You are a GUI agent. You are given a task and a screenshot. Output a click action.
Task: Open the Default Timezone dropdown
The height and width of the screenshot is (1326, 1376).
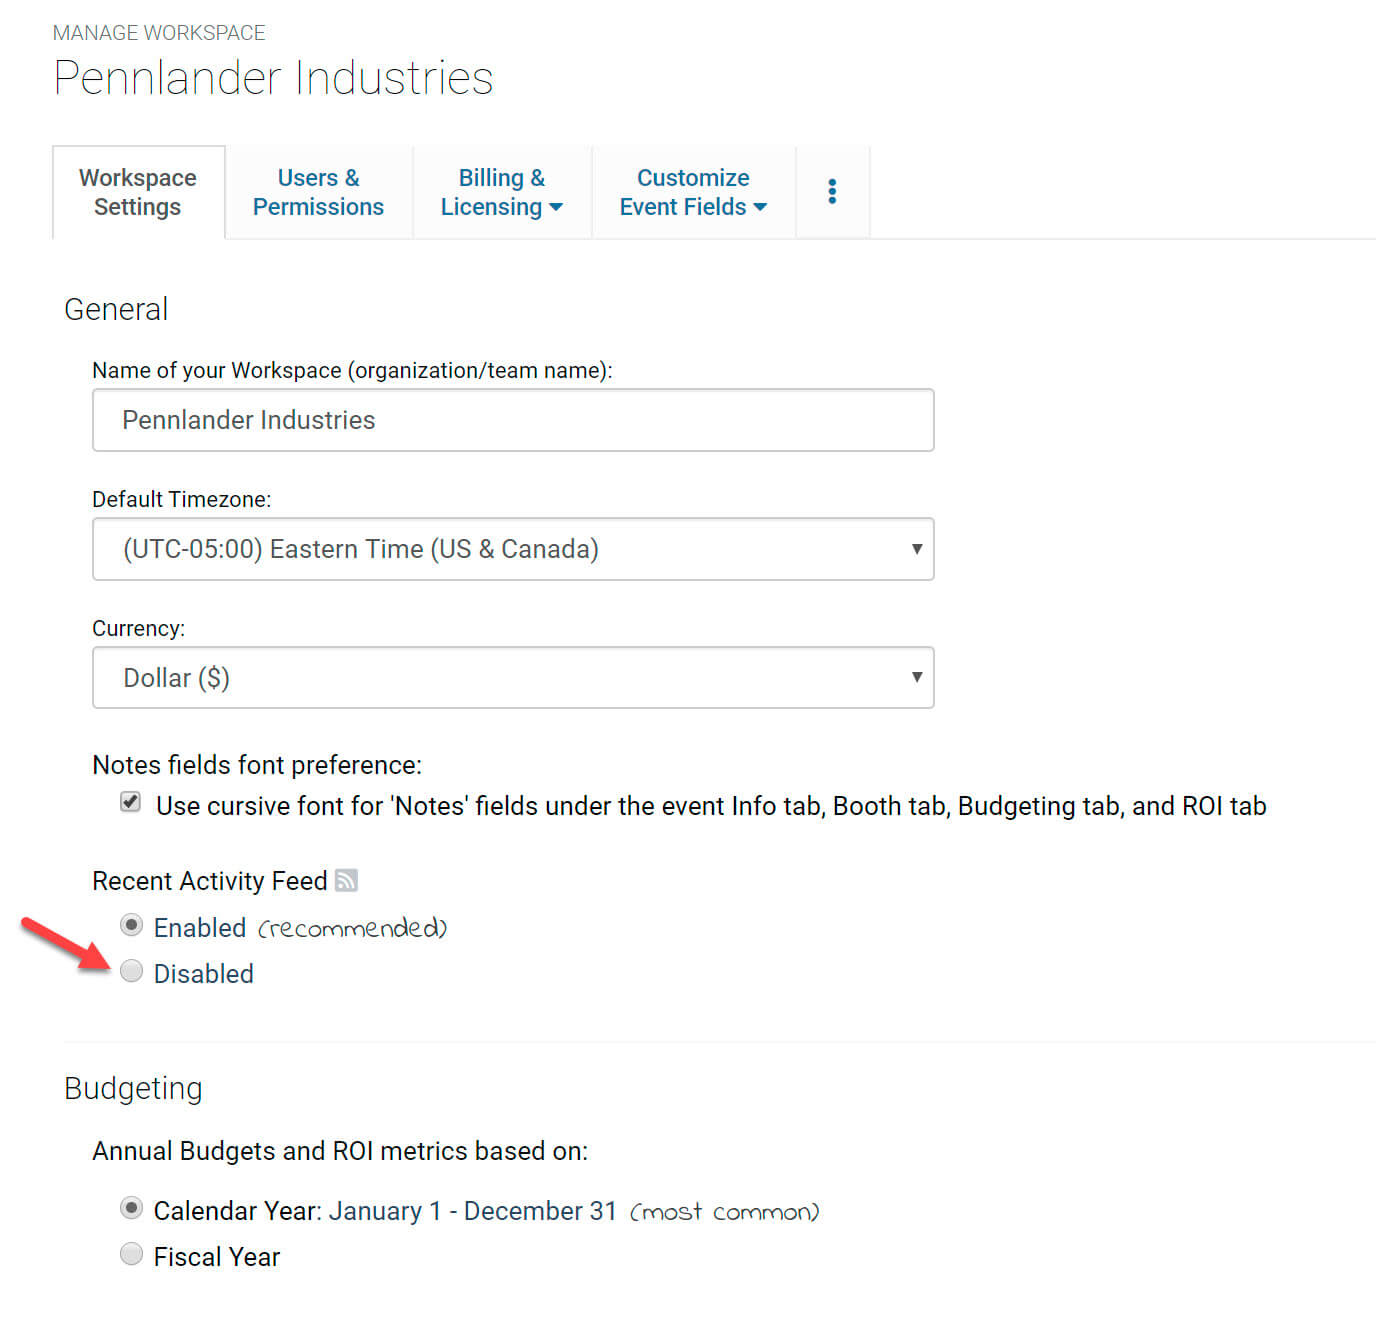pyautogui.click(x=512, y=549)
